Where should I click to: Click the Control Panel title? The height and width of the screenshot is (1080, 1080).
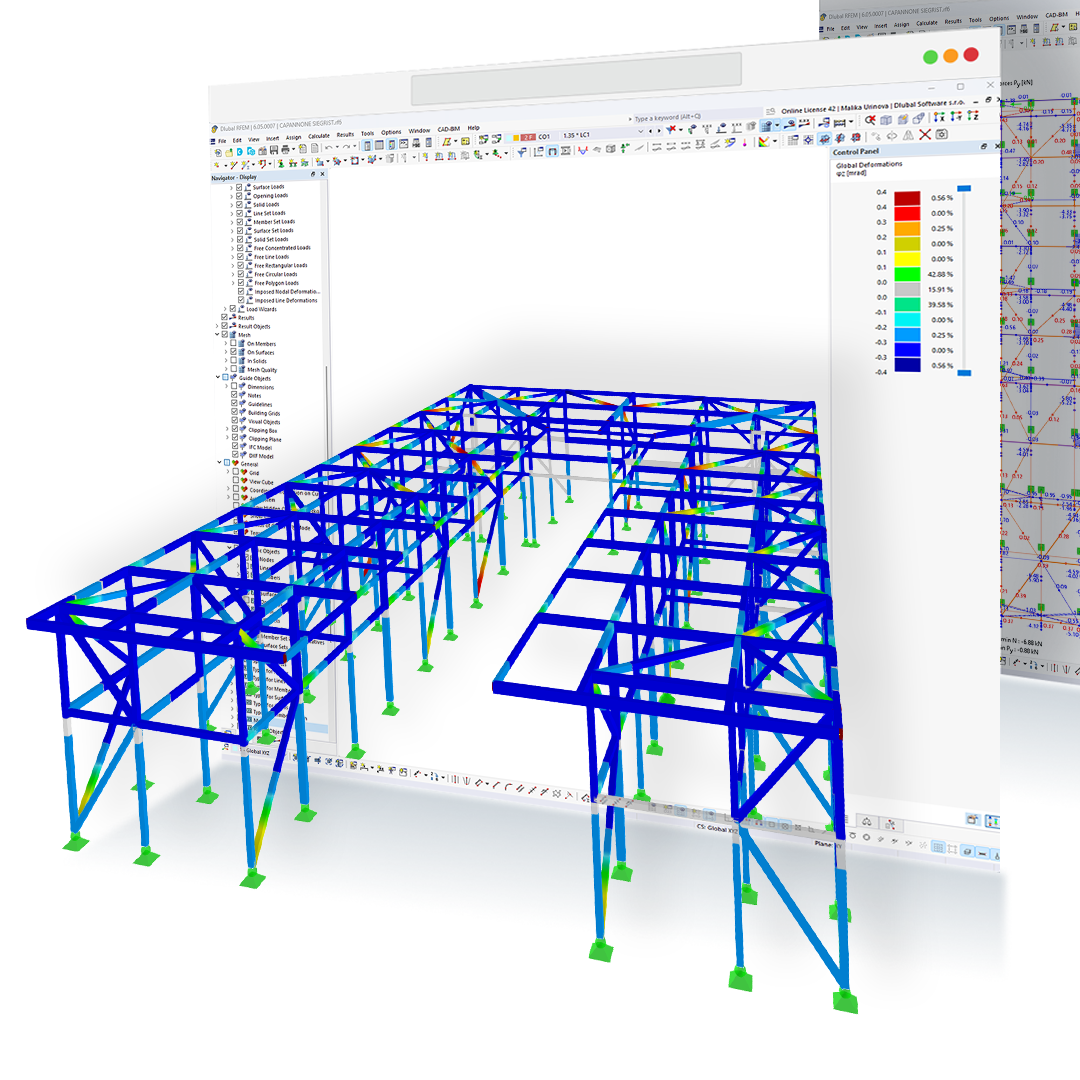856,152
